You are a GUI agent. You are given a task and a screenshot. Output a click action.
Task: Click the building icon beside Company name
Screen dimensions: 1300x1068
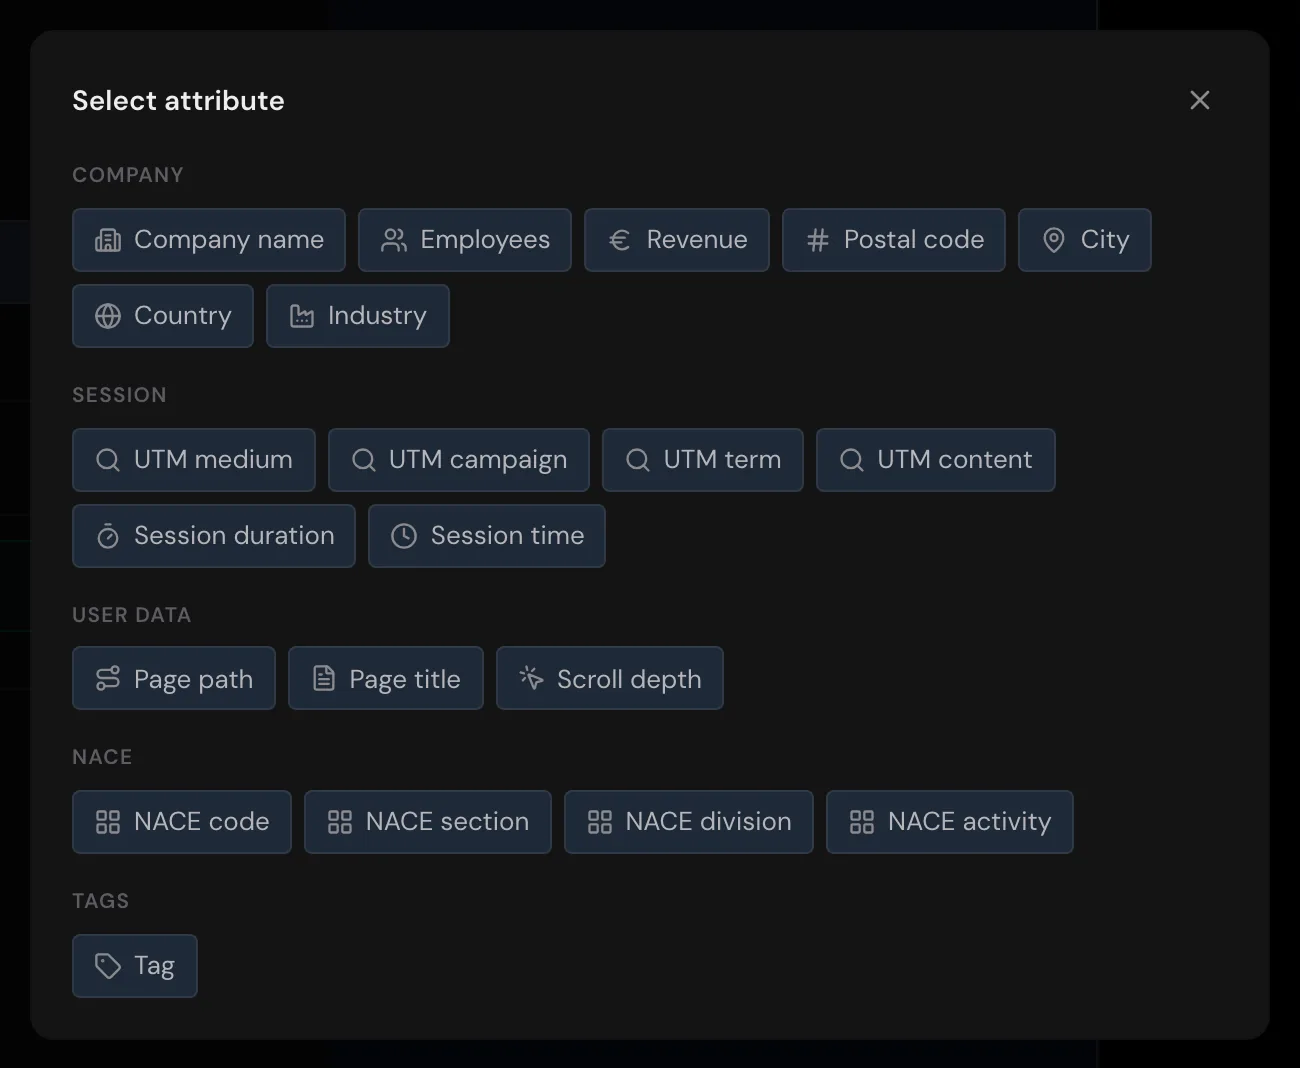pyautogui.click(x=108, y=240)
